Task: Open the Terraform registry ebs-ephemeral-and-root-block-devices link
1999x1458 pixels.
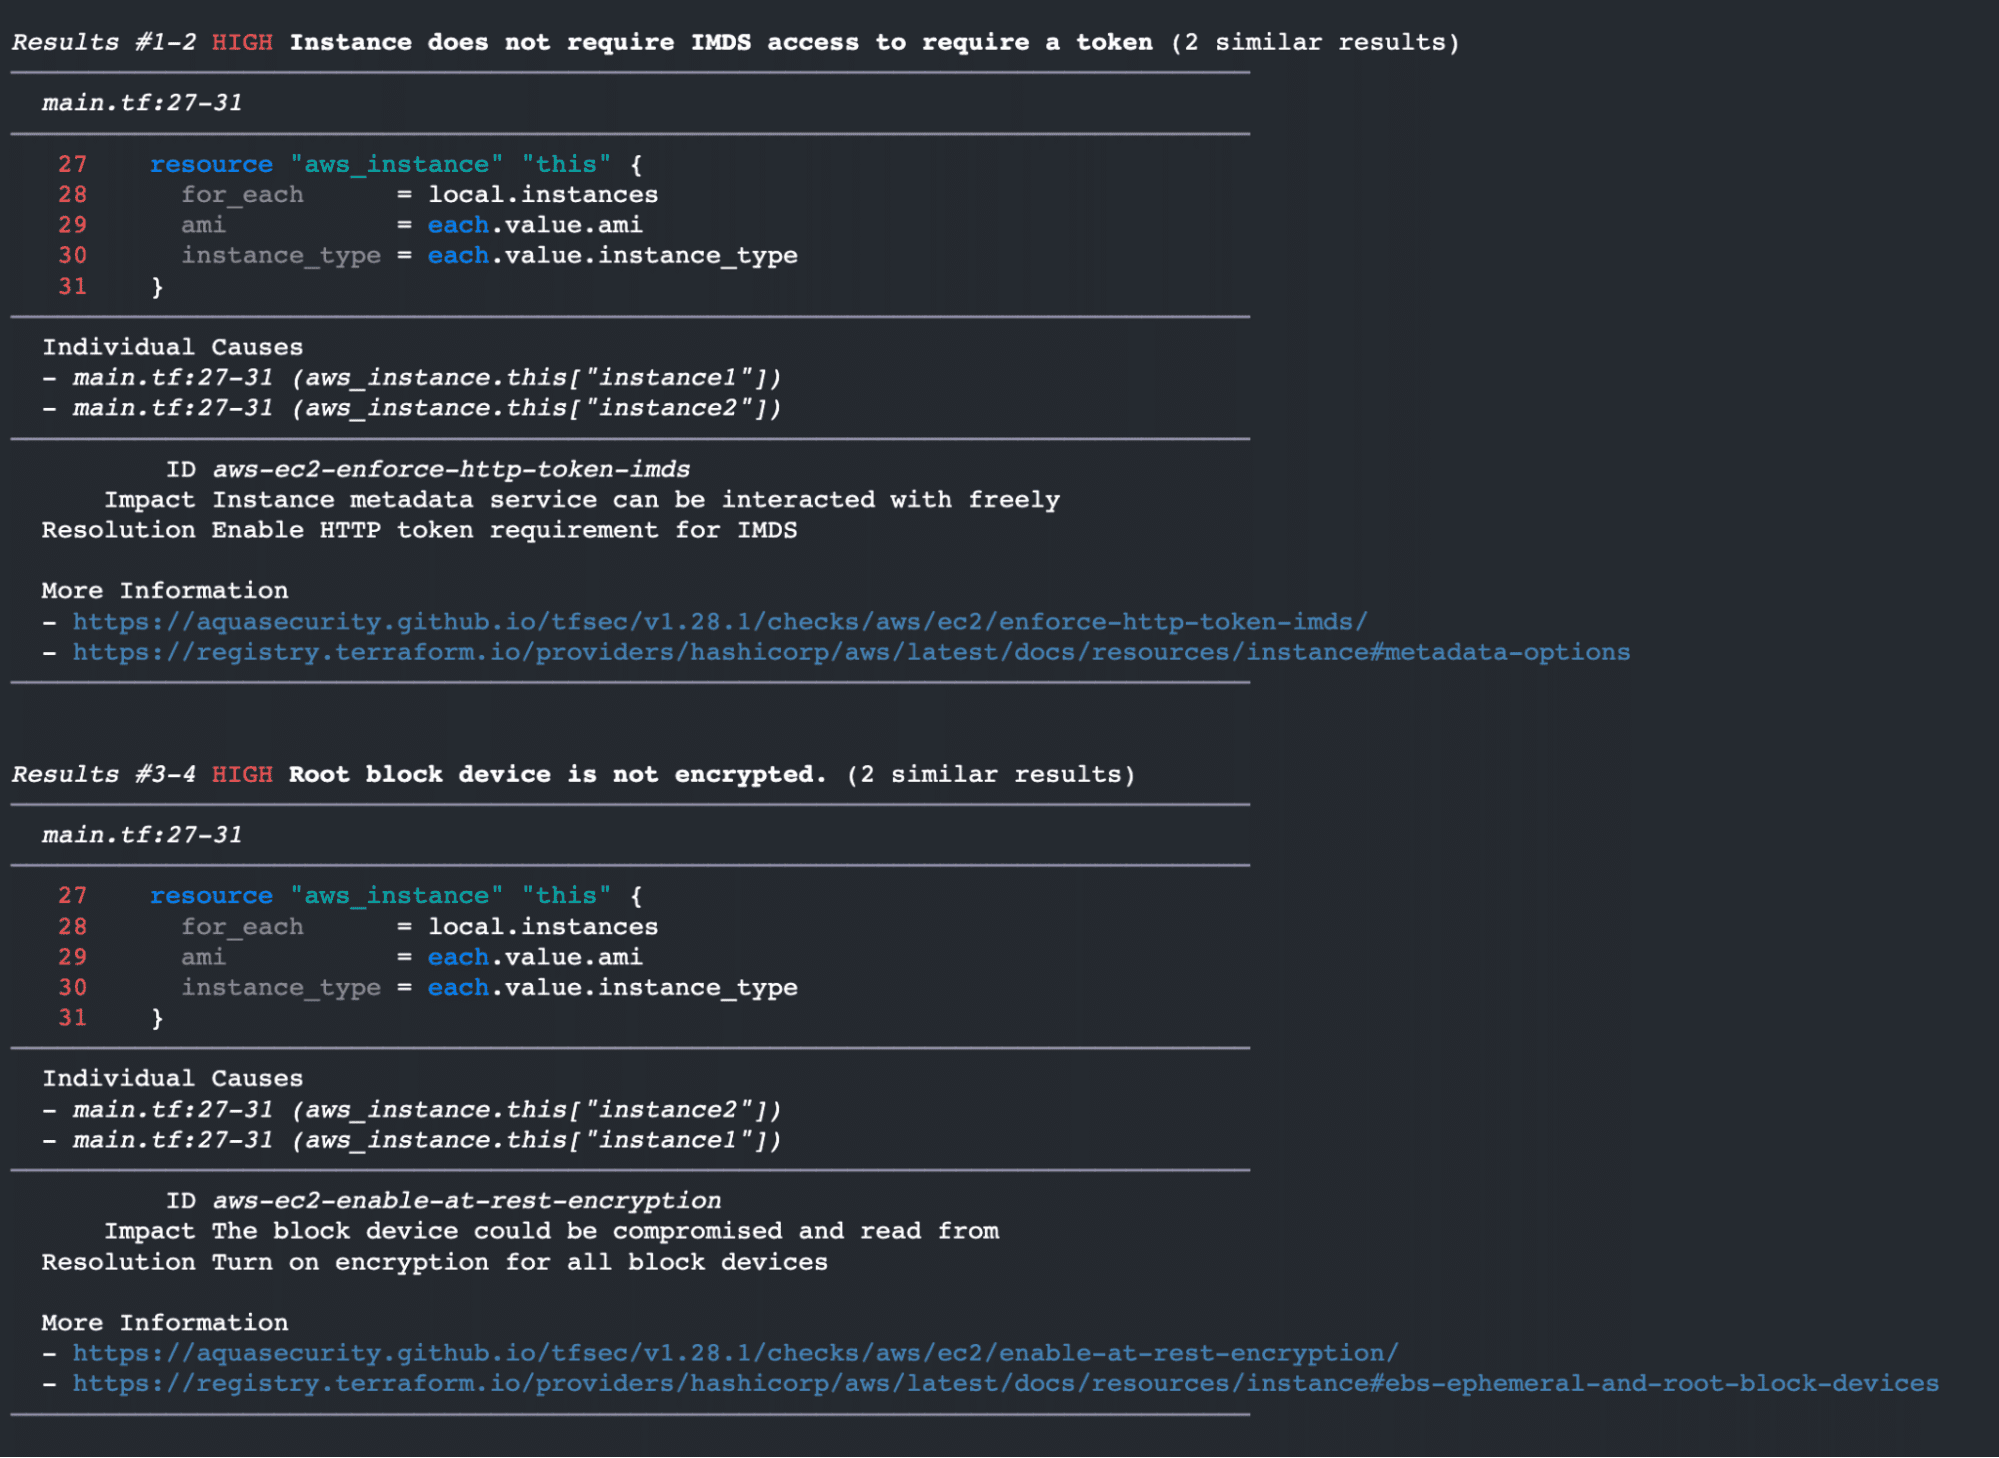Action: point(1005,1383)
